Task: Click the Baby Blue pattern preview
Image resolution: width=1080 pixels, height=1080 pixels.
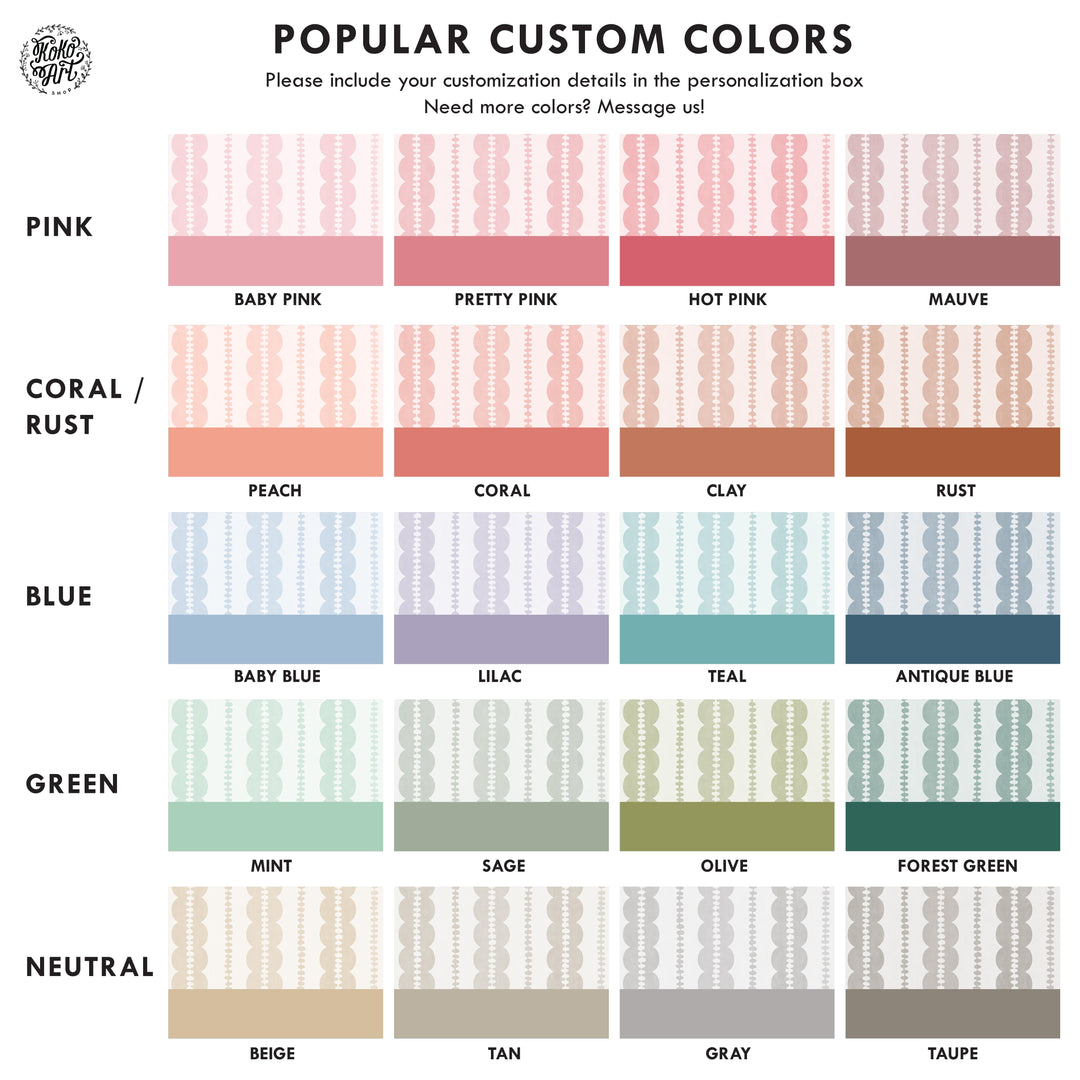Action: point(275,563)
